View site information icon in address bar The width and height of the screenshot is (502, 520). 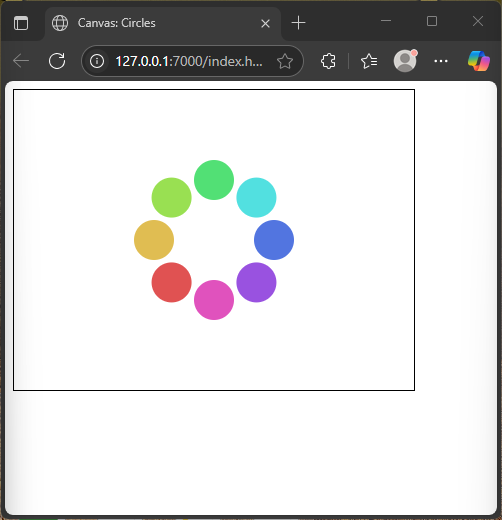tap(97, 61)
